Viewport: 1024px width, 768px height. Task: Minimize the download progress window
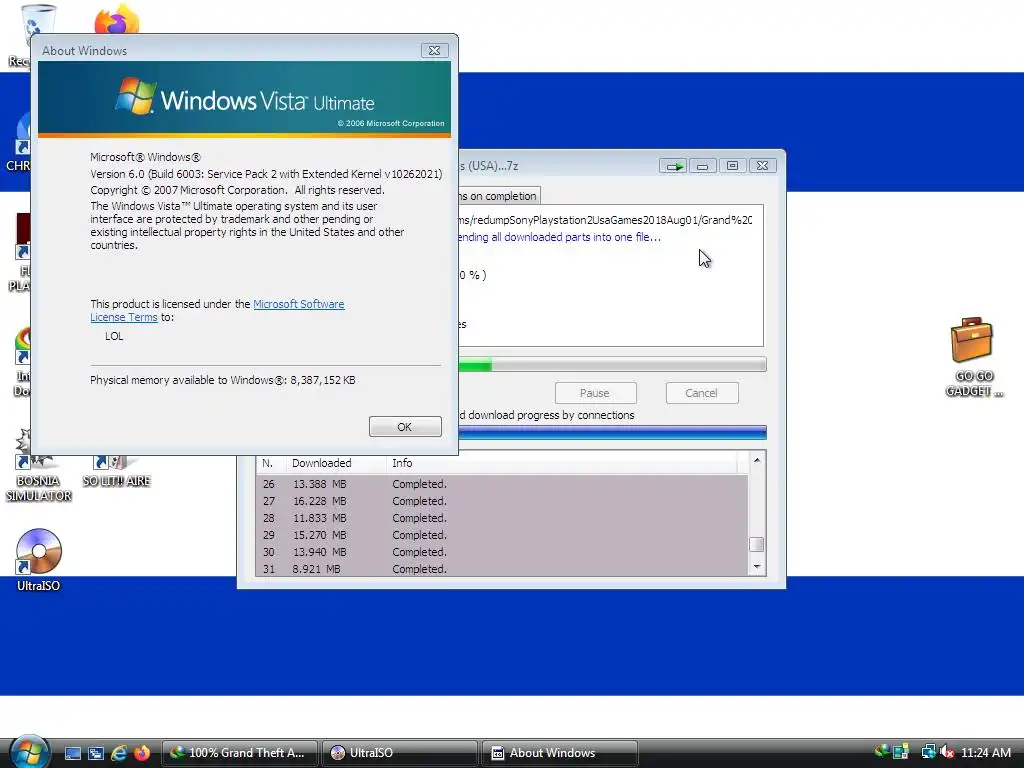pyautogui.click(x=703, y=166)
